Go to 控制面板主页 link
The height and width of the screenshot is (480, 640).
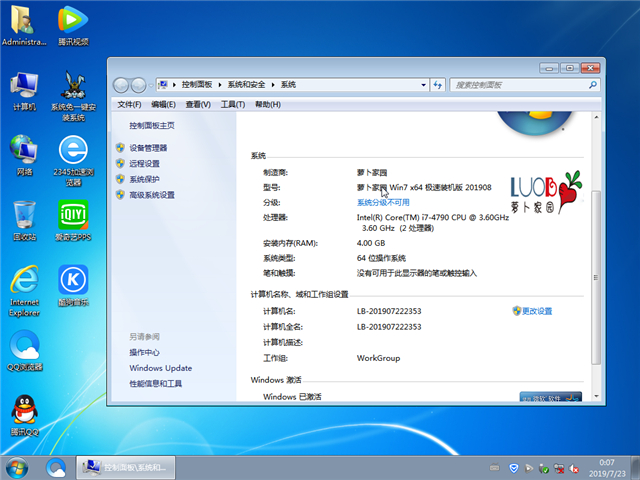click(x=152, y=125)
